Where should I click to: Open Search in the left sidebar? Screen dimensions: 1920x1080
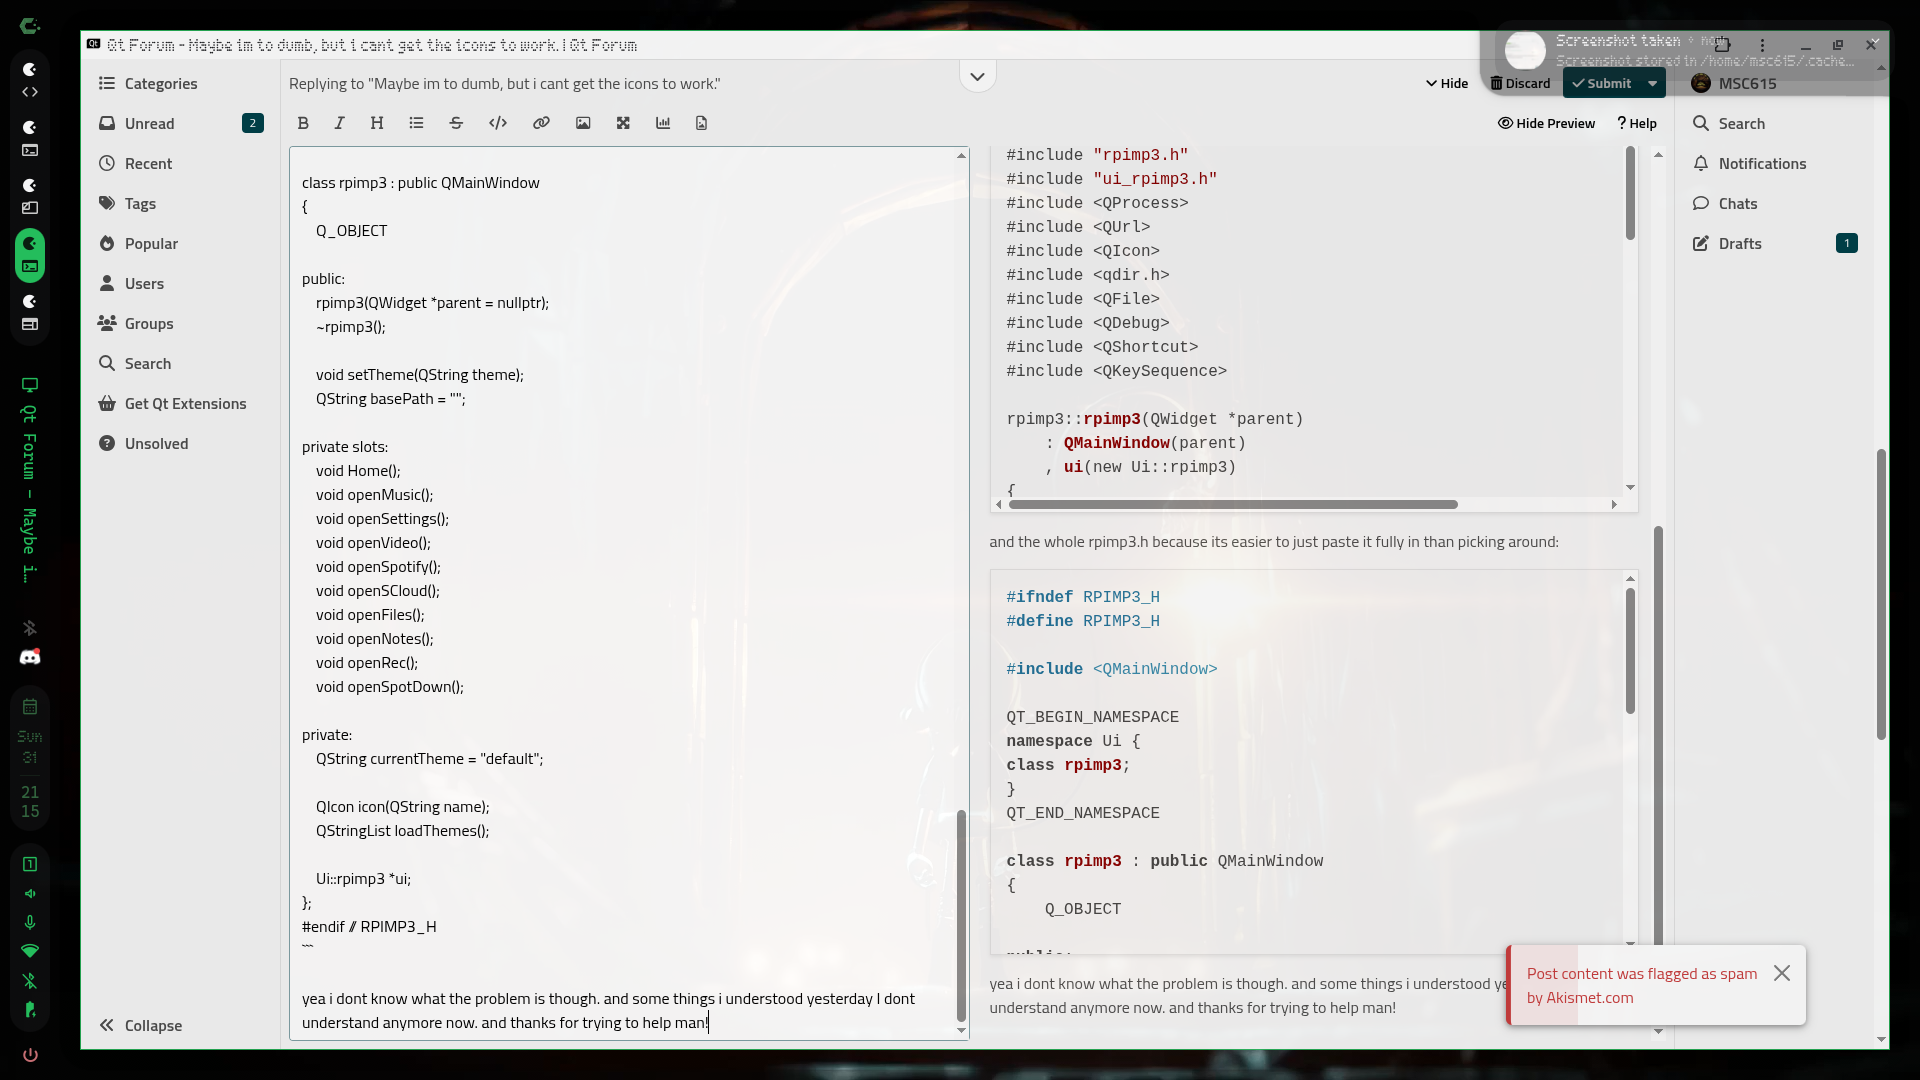pos(148,363)
